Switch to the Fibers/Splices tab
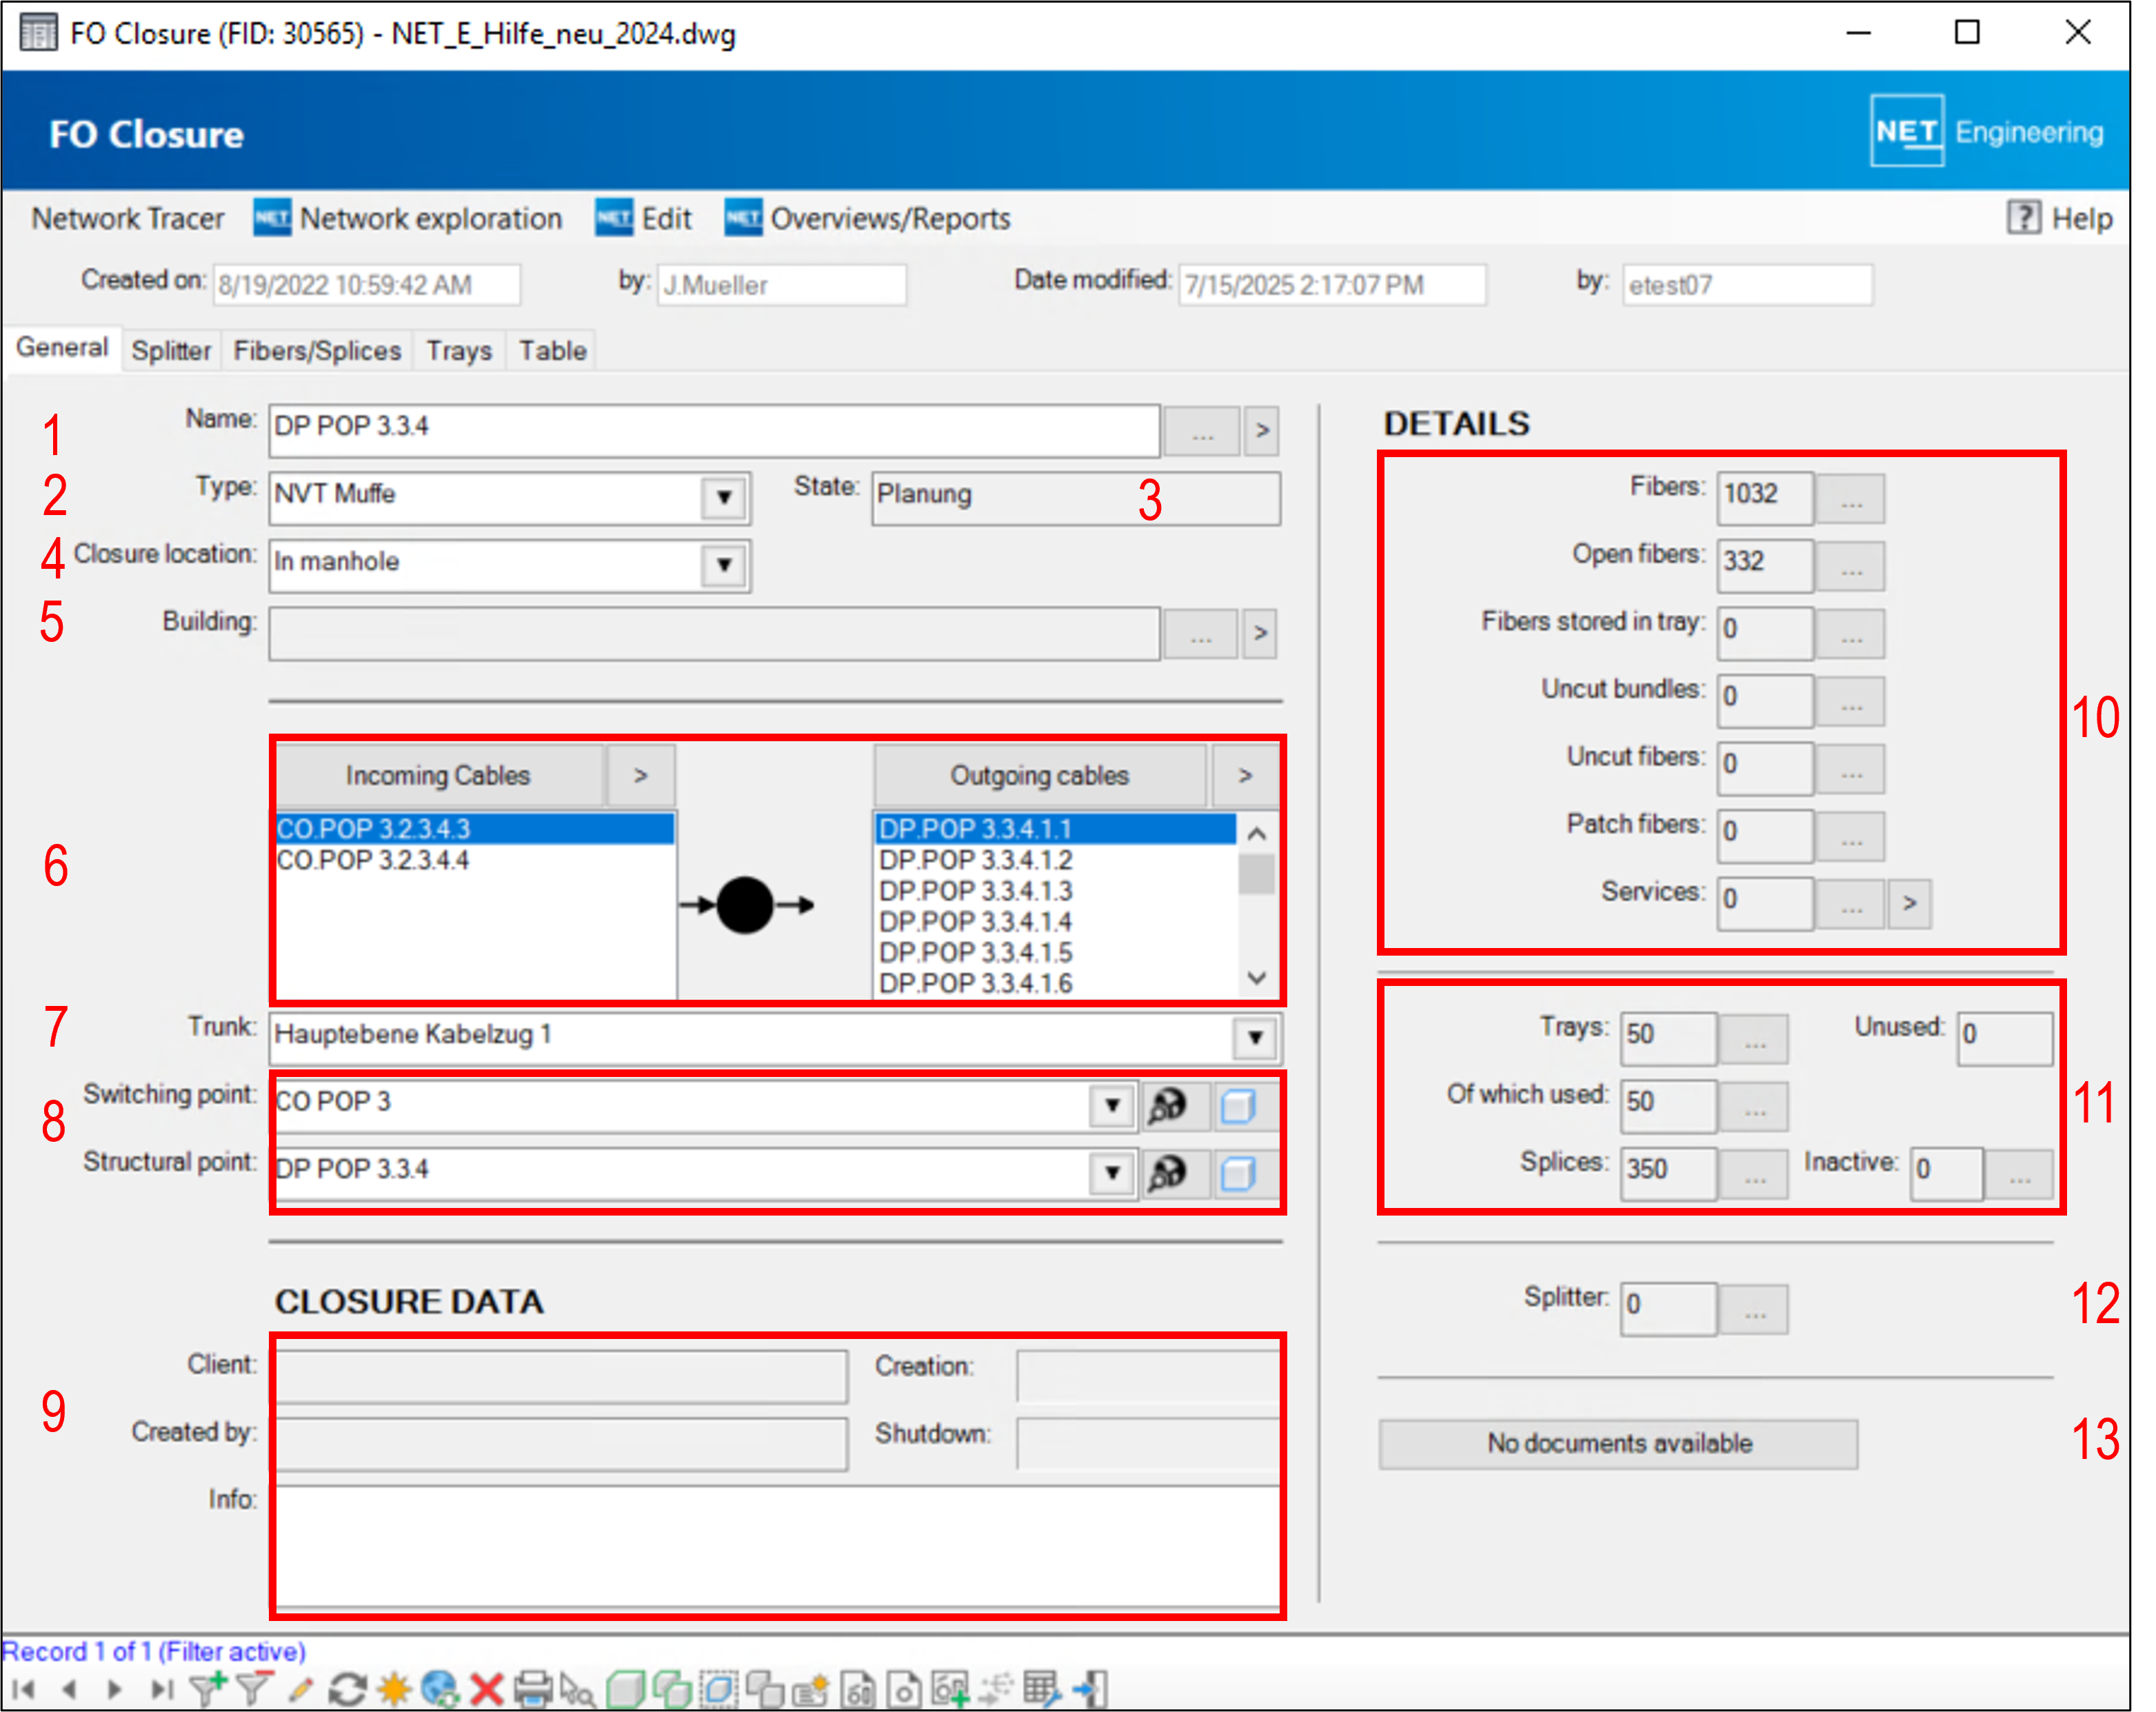The height and width of the screenshot is (1712, 2156). tap(317, 351)
